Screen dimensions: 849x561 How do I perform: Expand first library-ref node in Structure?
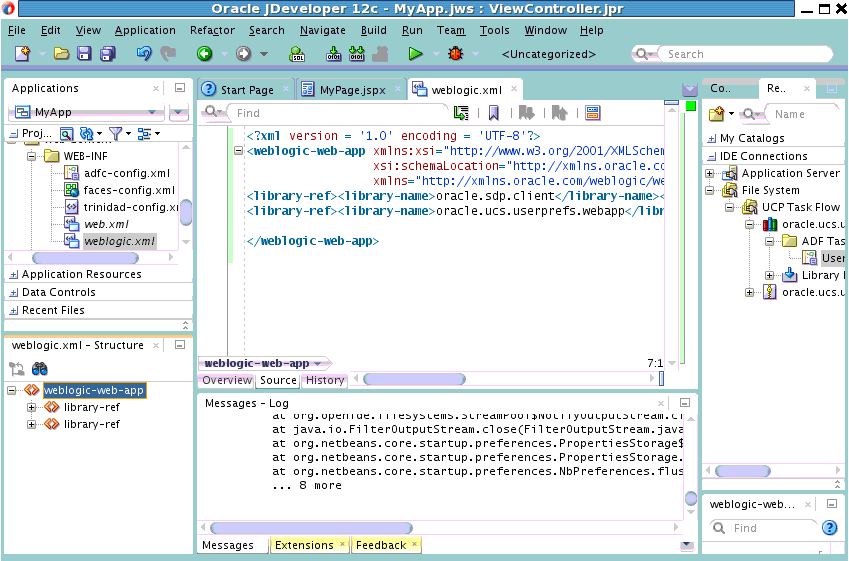tap(31, 407)
